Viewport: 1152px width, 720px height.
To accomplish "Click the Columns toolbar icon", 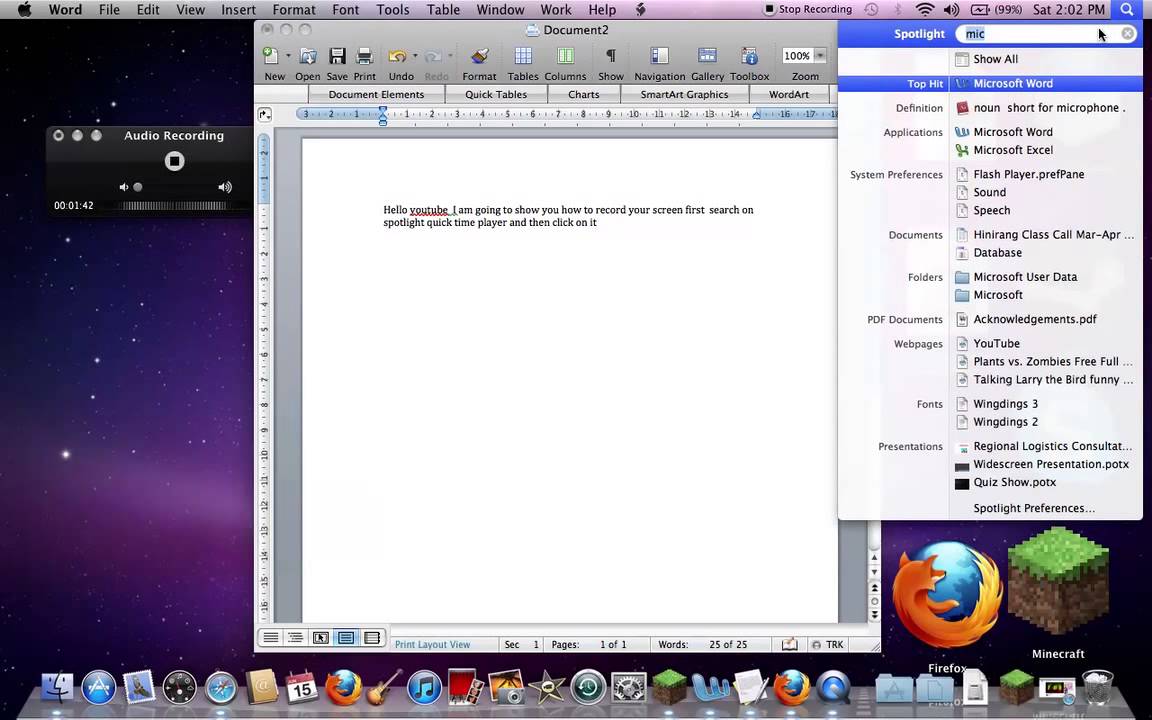I will click(x=565, y=57).
